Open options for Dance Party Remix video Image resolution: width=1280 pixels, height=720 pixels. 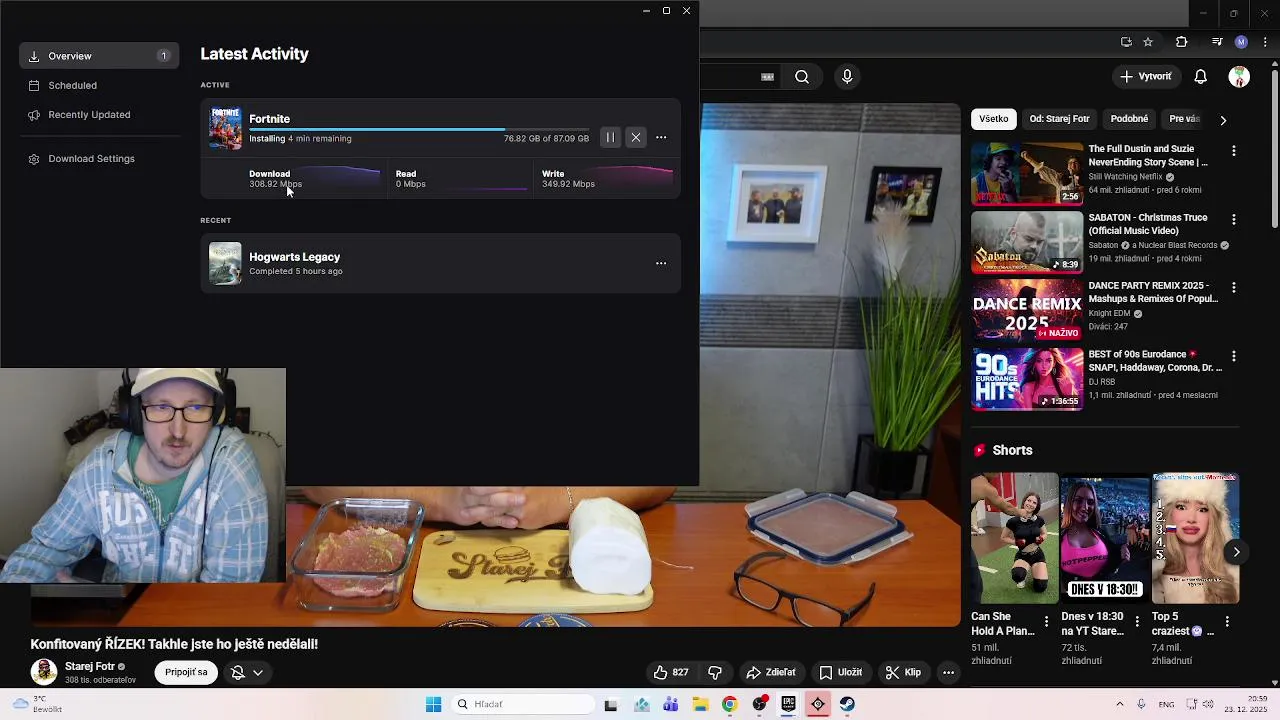point(1234,288)
